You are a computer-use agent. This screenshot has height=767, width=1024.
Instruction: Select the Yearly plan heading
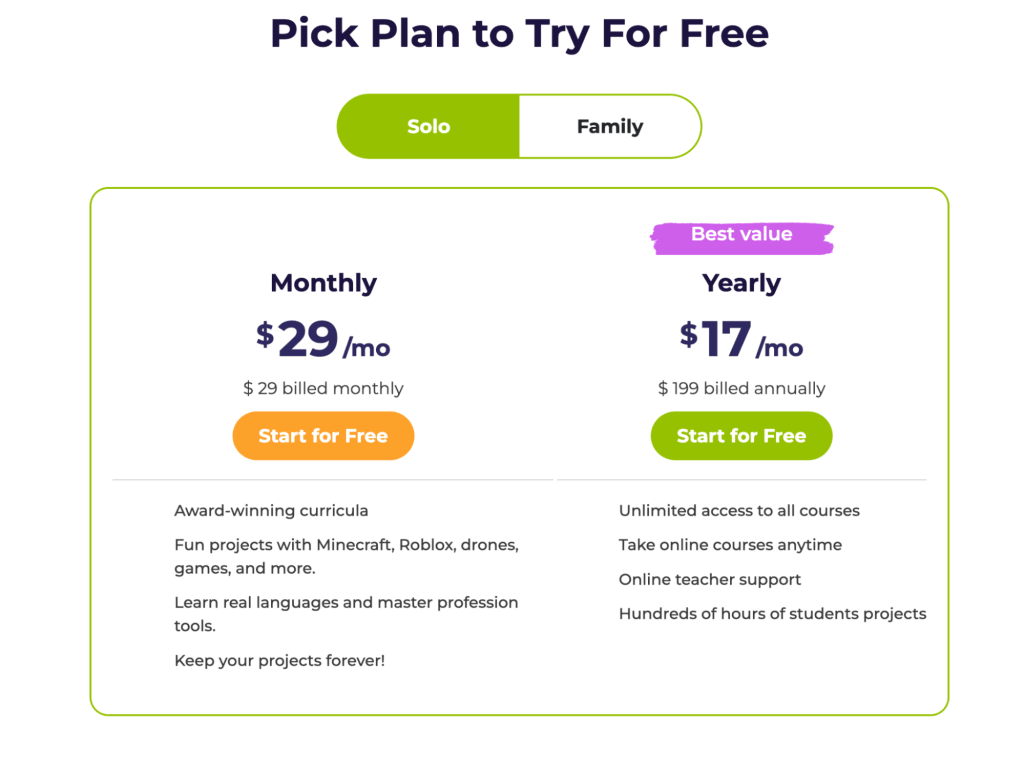click(741, 283)
